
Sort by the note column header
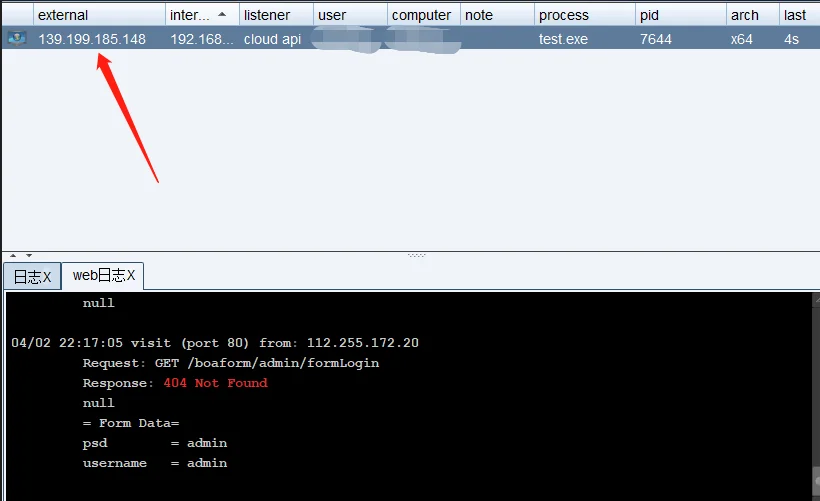point(497,15)
